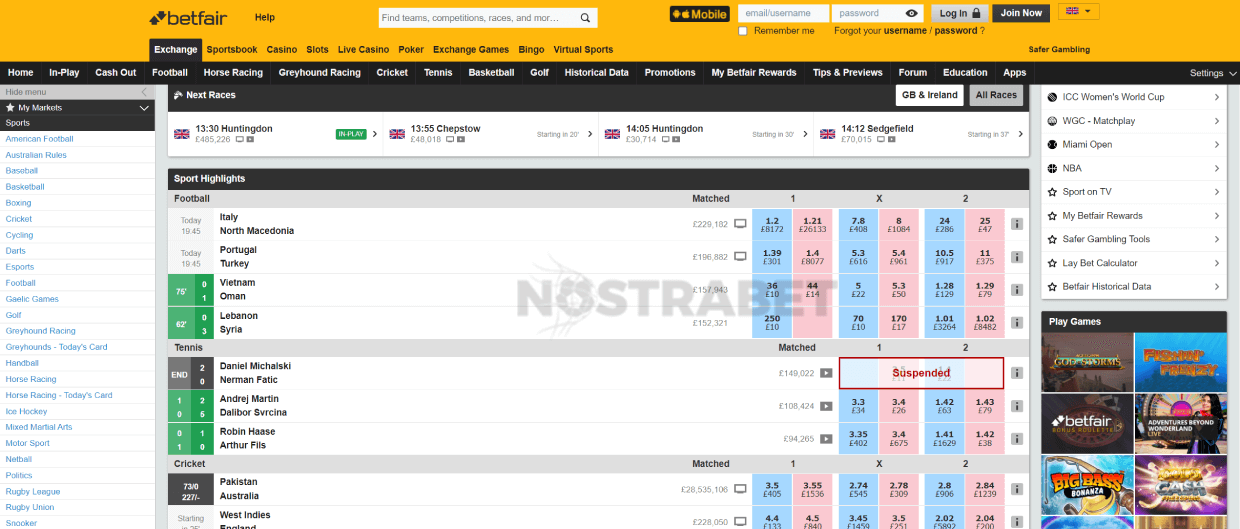This screenshot has width=1240, height=529.
Task: Open the 13:30 Huntingdon race arrow
Action: pyautogui.click(x=375, y=134)
